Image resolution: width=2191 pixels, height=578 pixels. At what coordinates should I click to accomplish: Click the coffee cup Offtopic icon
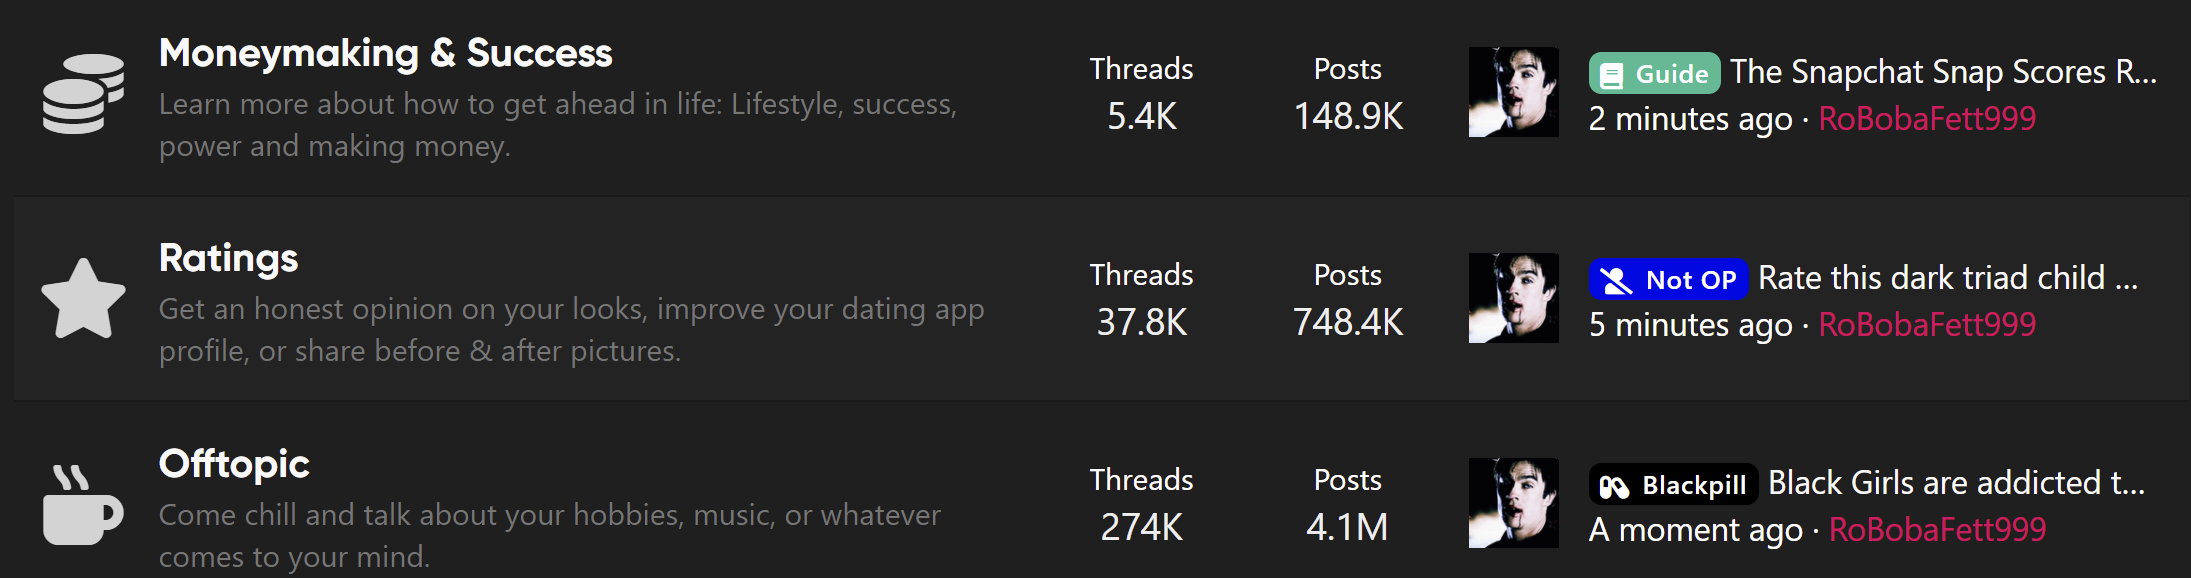point(83,505)
